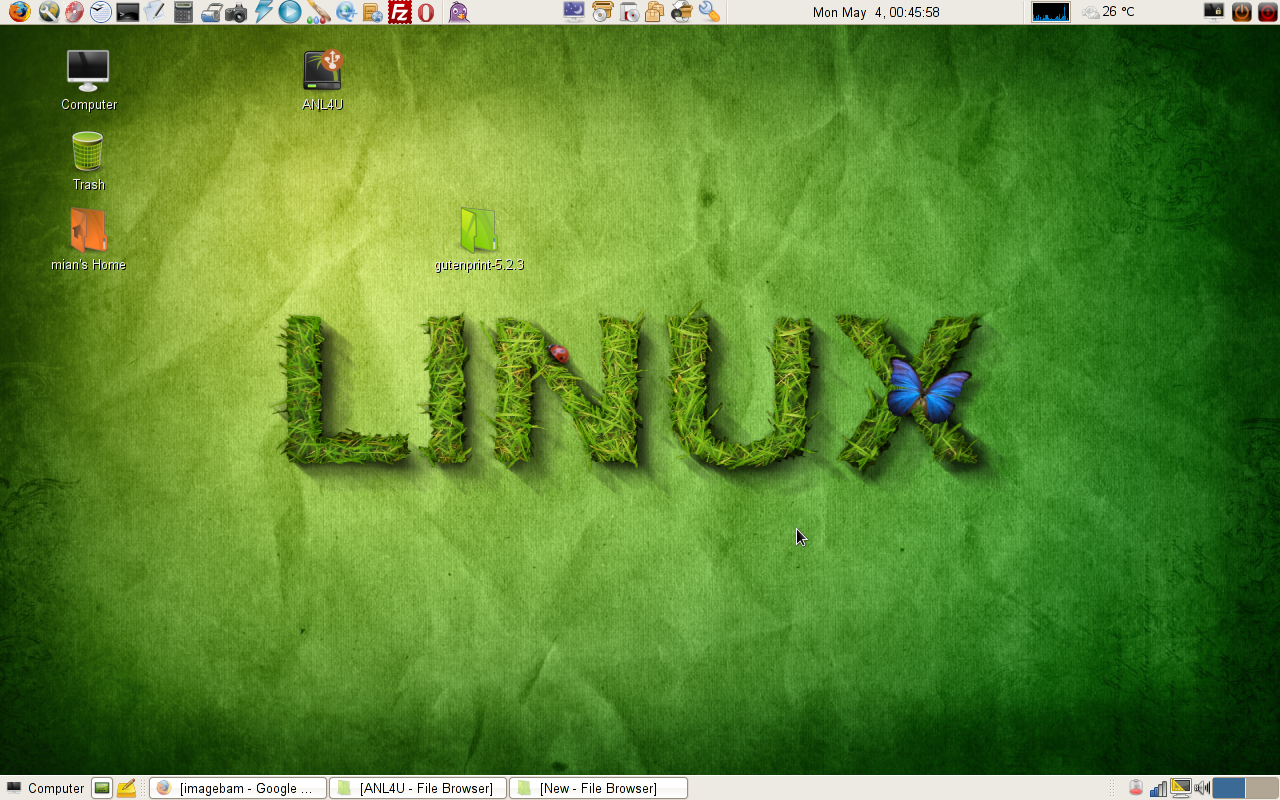This screenshot has width=1280, height=800.
Task: Launch the calculator application
Action: (182, 12)
